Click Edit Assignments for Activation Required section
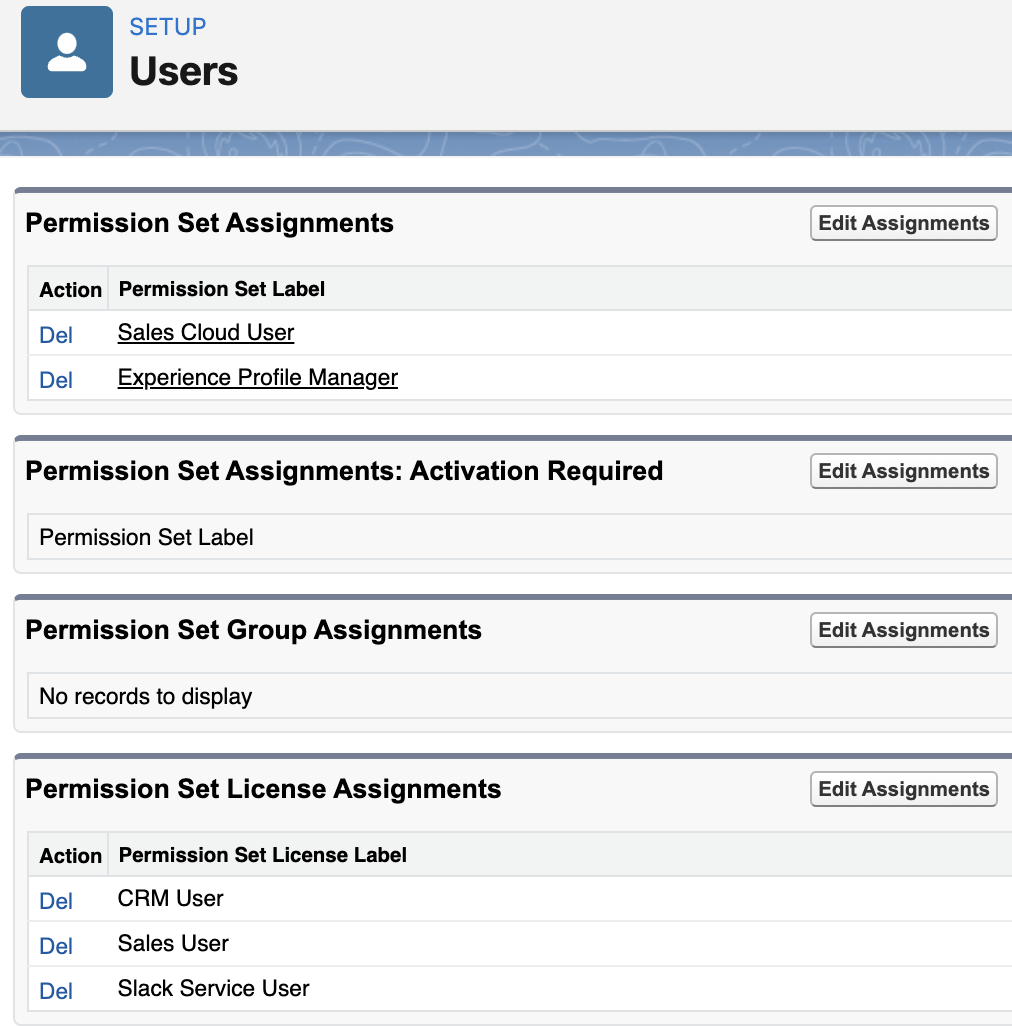 point(903,471)
